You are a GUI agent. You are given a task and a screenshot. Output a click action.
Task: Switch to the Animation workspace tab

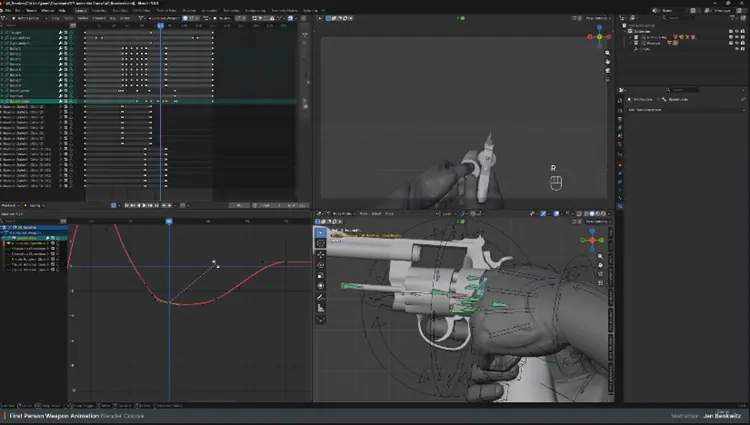tap(209, 10)
